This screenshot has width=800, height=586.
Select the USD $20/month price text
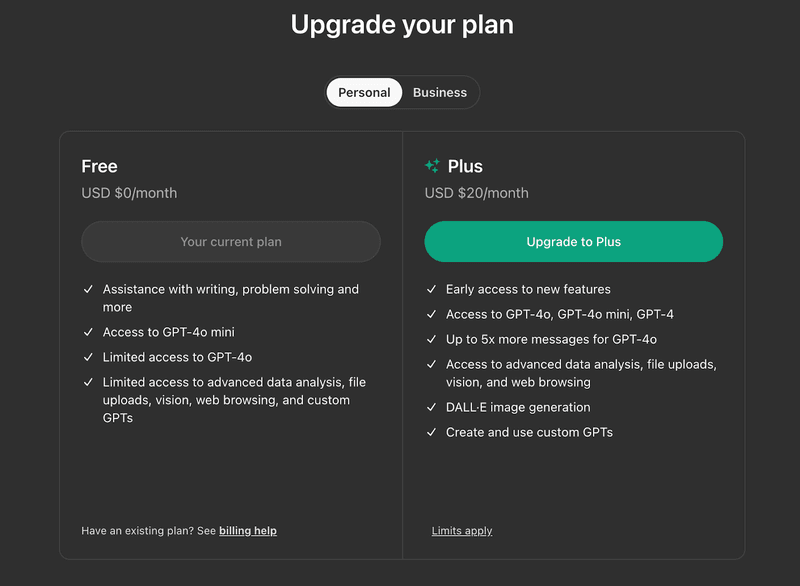click(477, 193)
